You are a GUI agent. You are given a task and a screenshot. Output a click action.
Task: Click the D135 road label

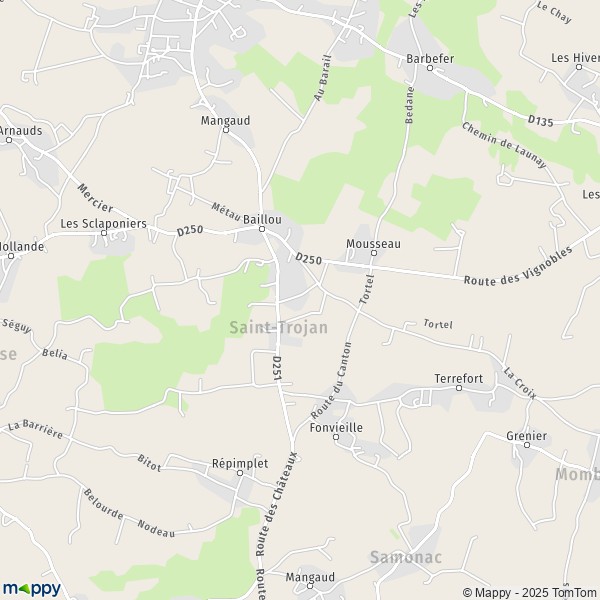coord(540,121)
